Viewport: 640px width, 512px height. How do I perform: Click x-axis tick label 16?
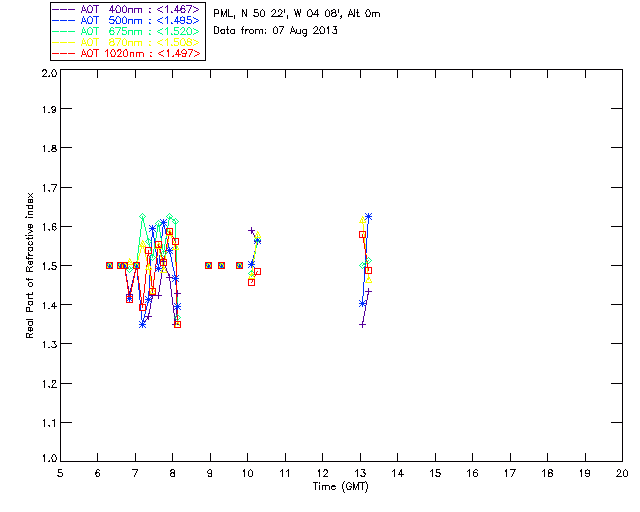click(x=472, y=473)
